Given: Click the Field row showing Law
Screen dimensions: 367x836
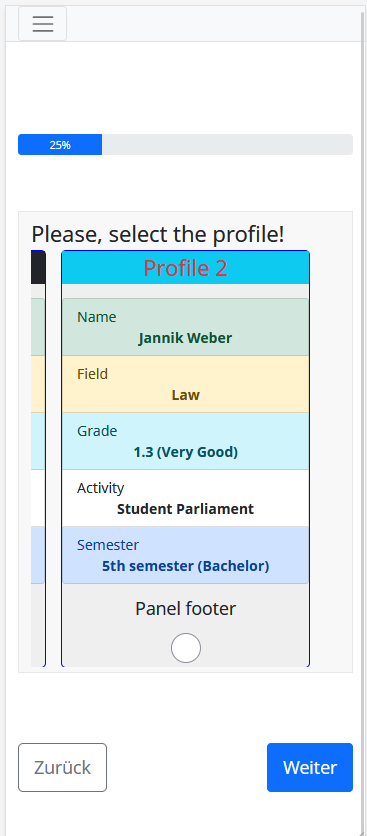Looking at the screenshot, I should coord(186,384).
